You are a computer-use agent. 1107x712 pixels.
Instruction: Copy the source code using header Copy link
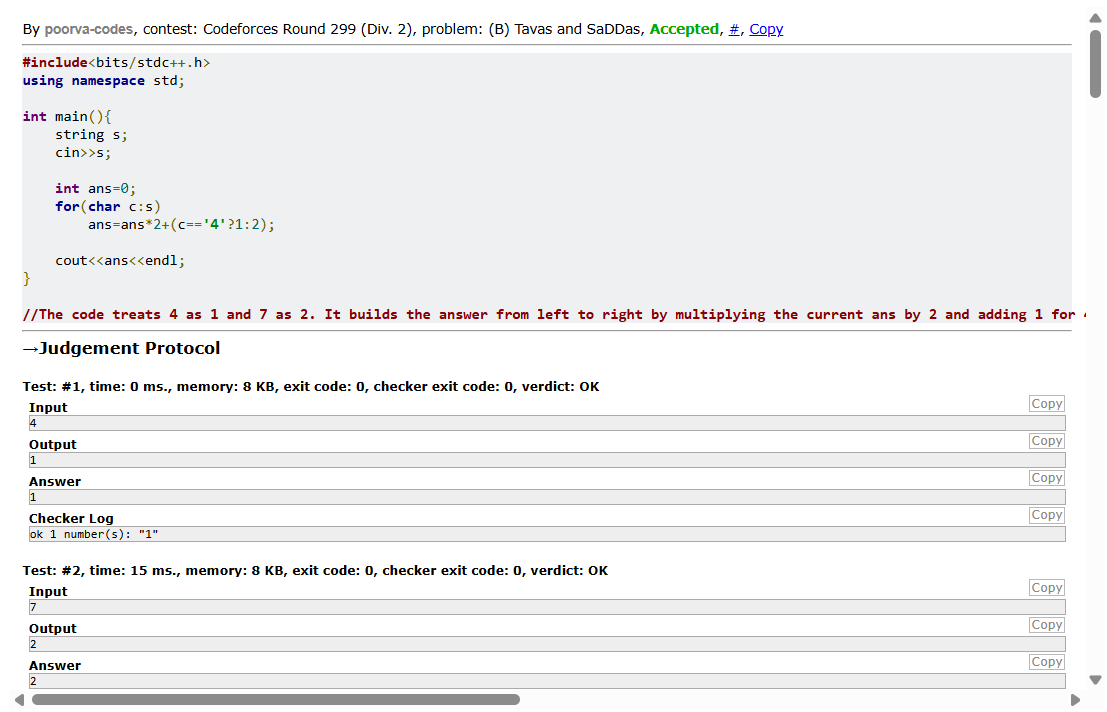pos(766,29)
